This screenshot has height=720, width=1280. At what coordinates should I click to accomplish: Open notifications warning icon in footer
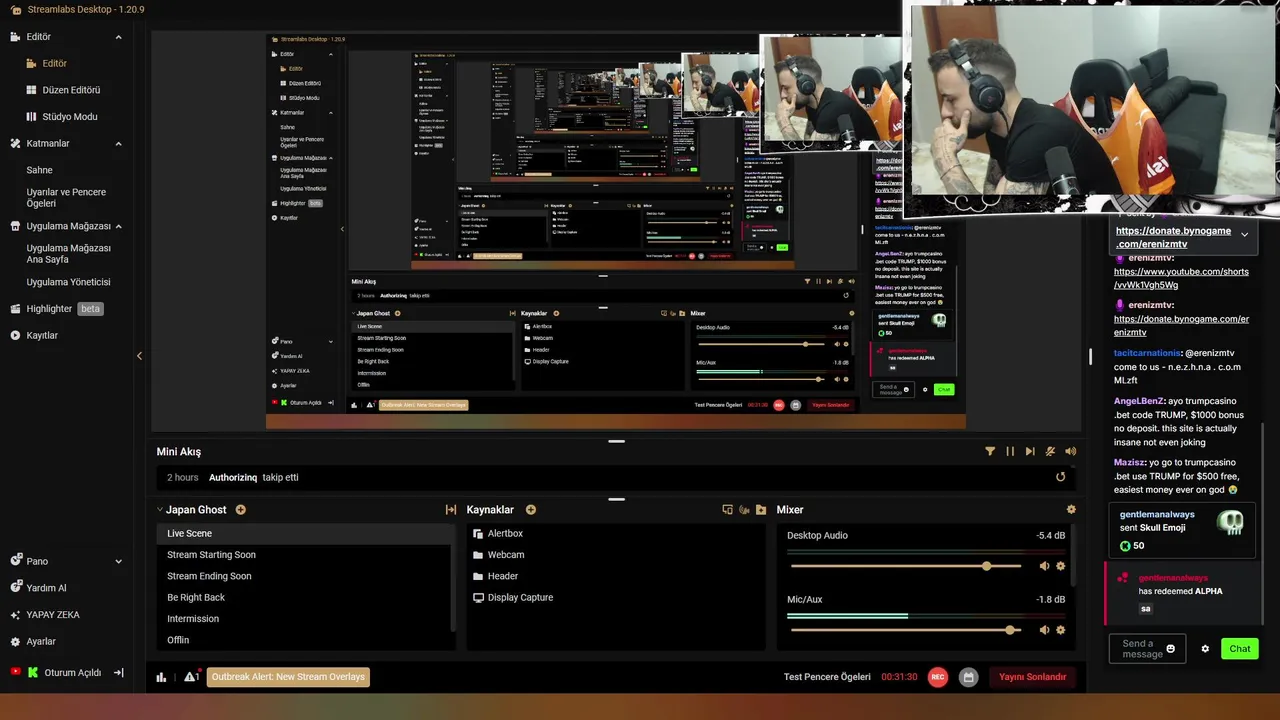point(191,677)
